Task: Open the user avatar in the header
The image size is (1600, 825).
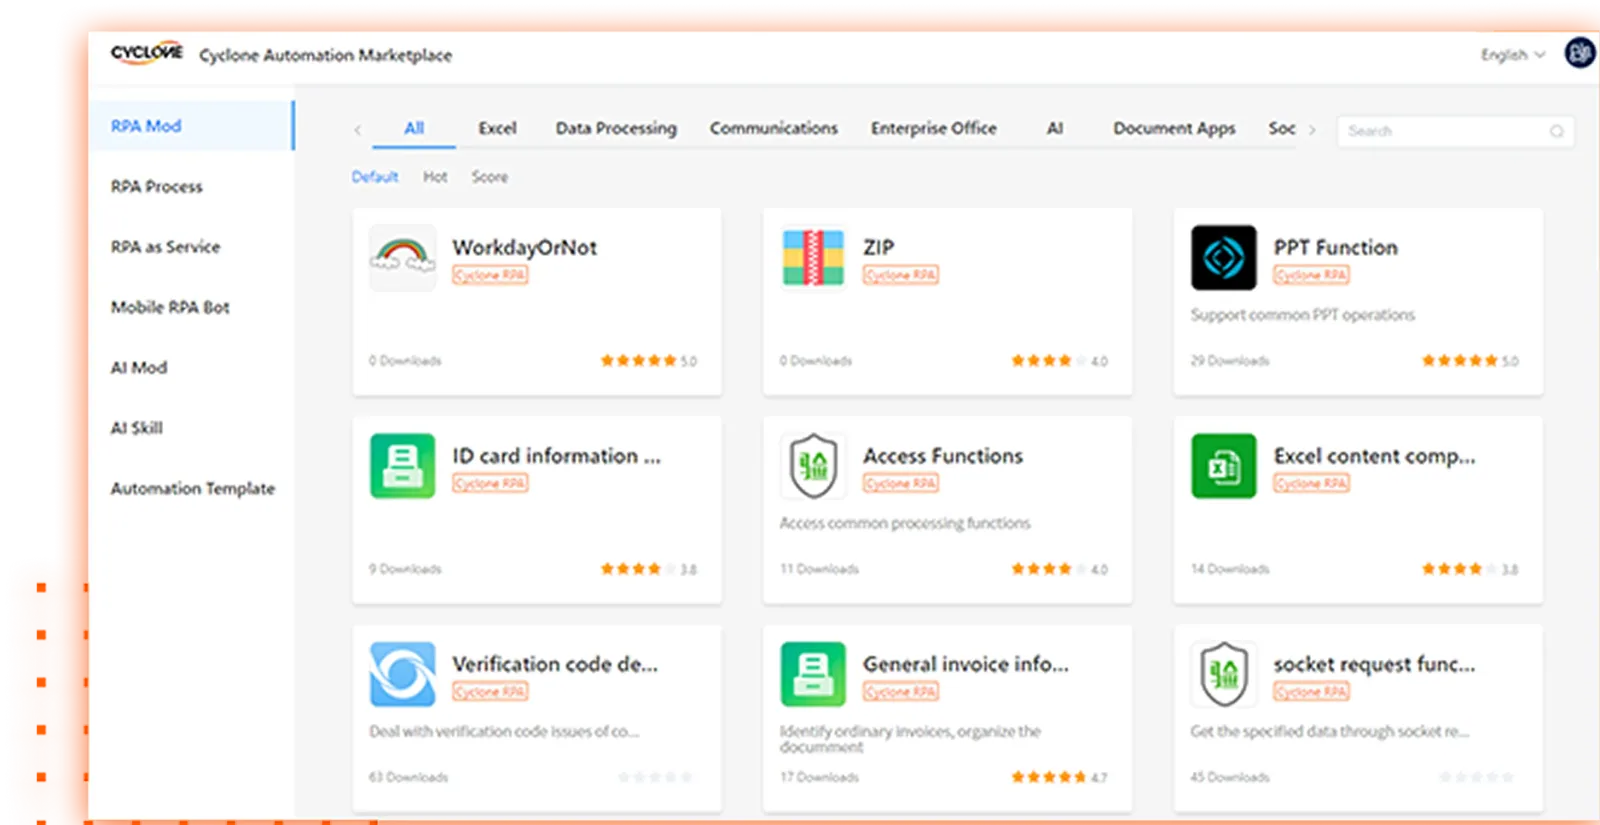Action: (1580, 53)
